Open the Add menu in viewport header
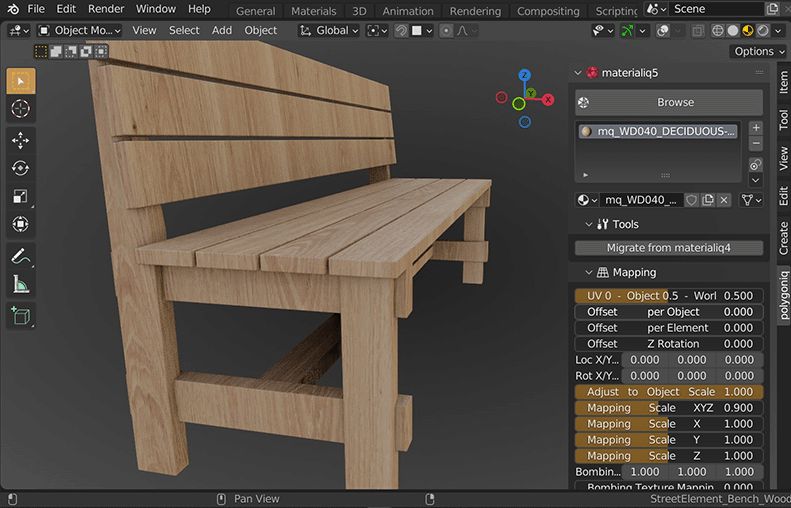791x508 pixels. click(x=222, y=31)
